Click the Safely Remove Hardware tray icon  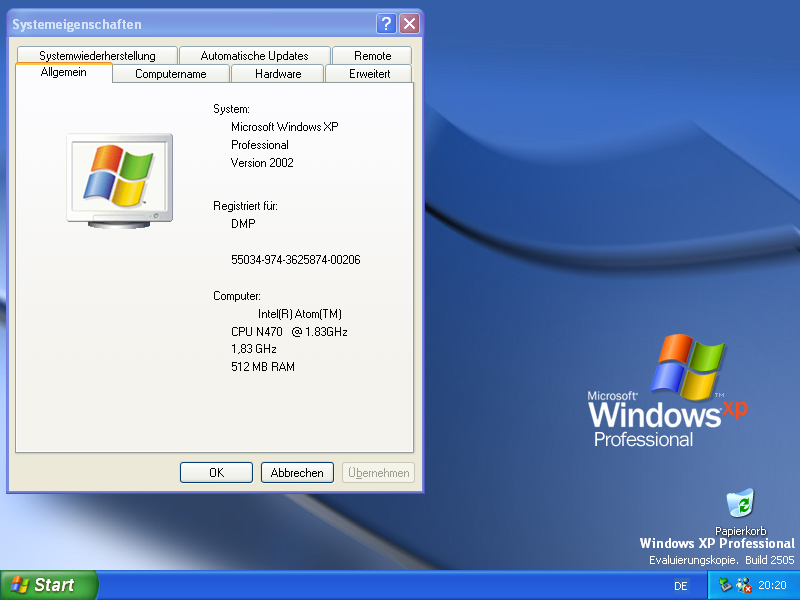(725, 584)
